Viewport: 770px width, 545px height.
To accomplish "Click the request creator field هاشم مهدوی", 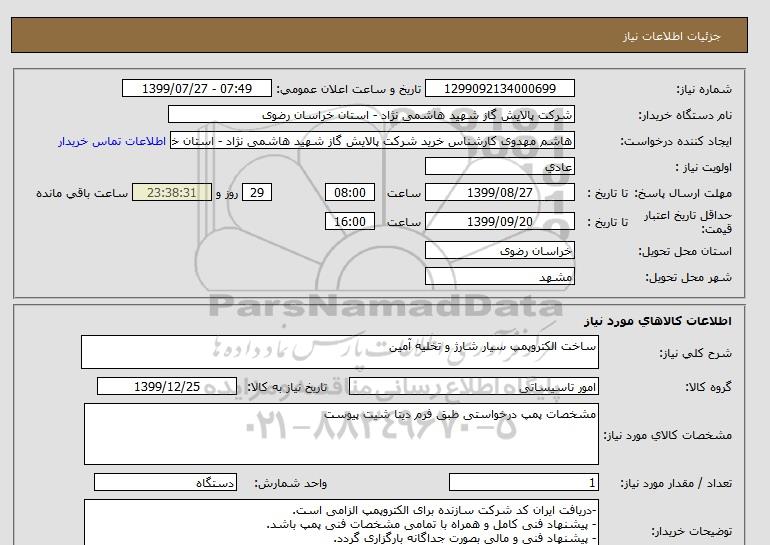I will pyautogui.click(x=372, y=140).
